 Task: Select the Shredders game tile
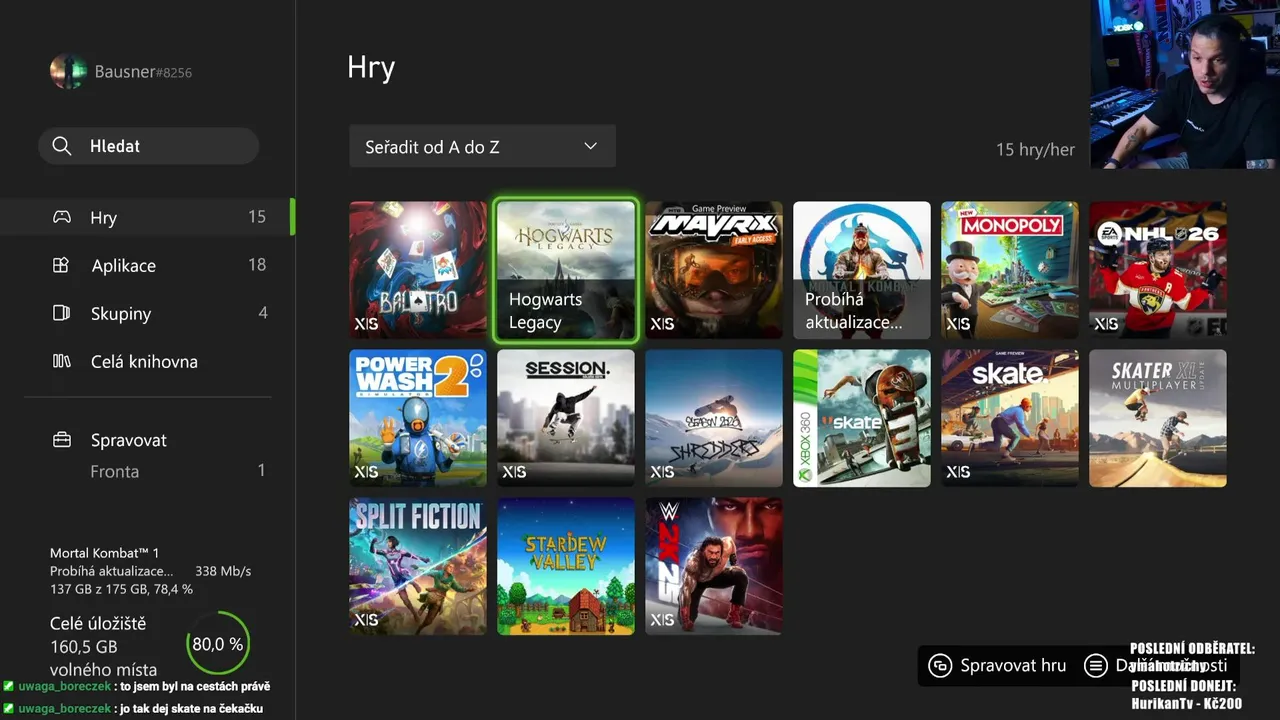pos(714,418)
